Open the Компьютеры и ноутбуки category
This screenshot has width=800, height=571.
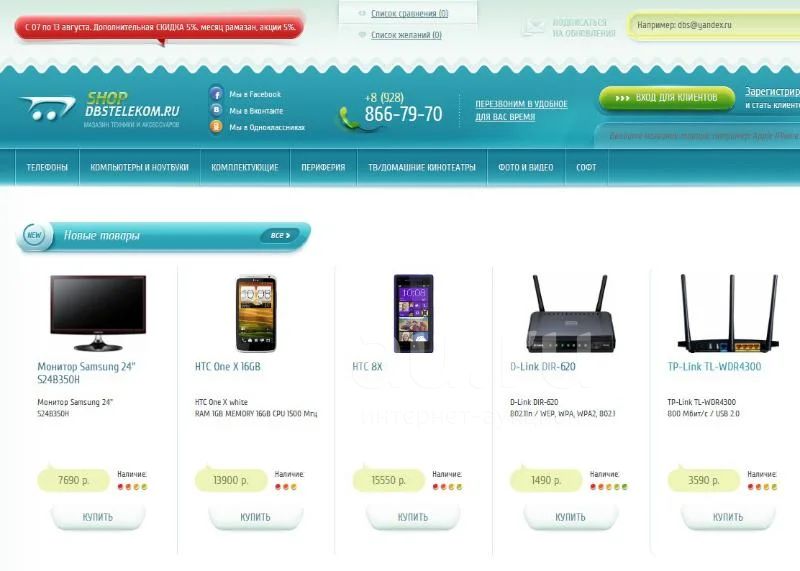pyautogui.click(x=139, y=167)
